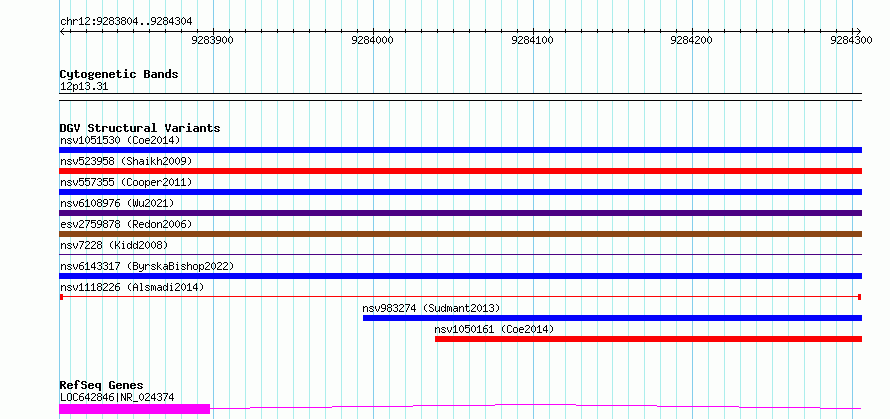The image size is (890, 419).
Task: Click the 9284300 ruler position label
Action: click(x=852, y=40)
